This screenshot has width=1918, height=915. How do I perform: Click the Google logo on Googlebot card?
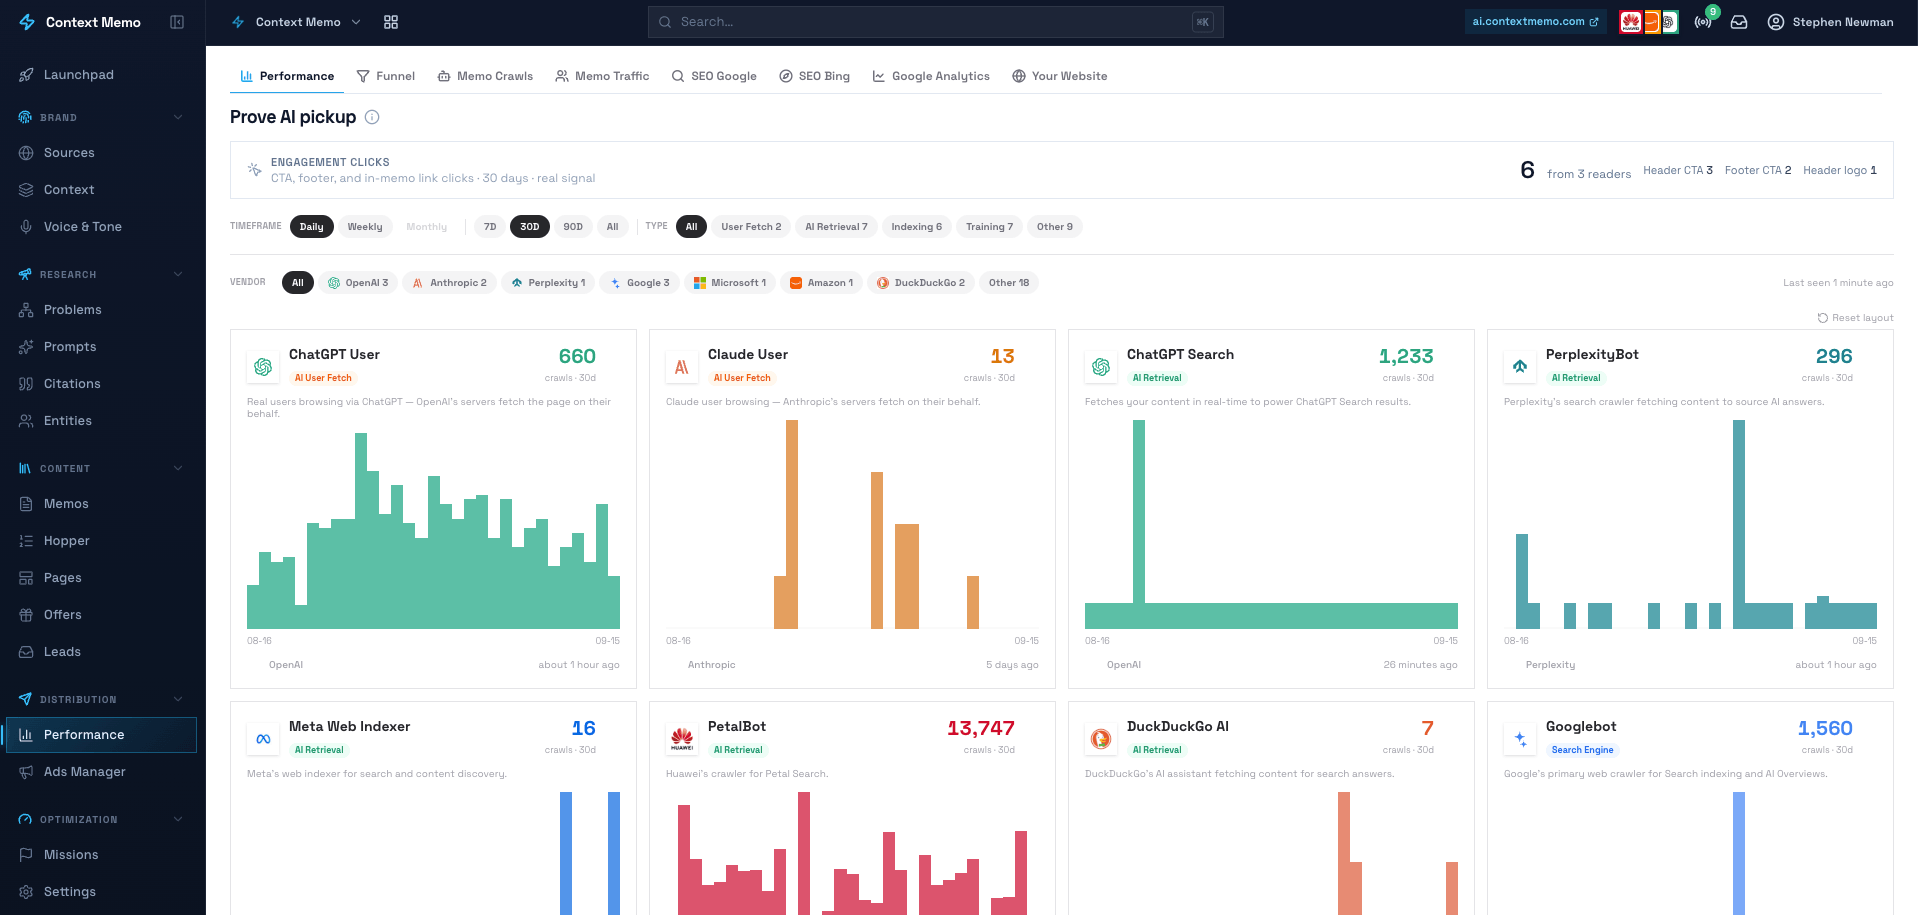(1520, 739)
